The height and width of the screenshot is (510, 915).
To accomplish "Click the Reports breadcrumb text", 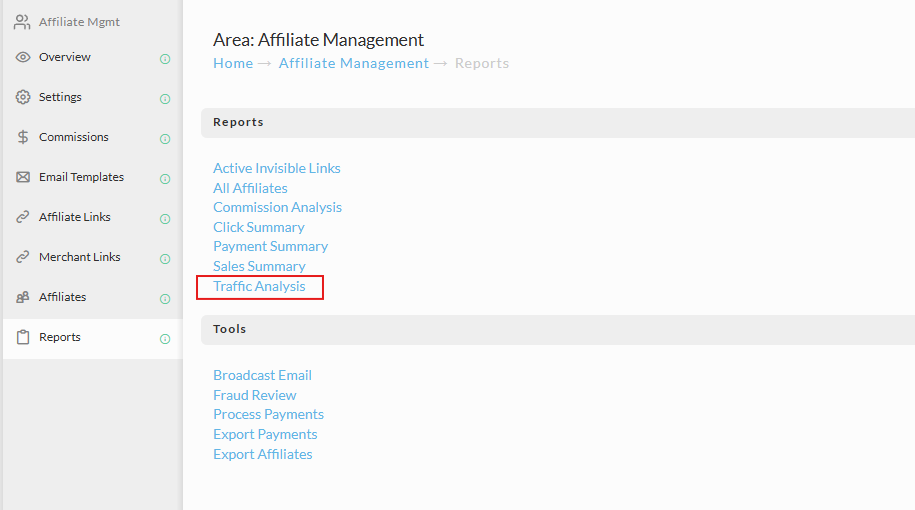I will tap(482, 63).
